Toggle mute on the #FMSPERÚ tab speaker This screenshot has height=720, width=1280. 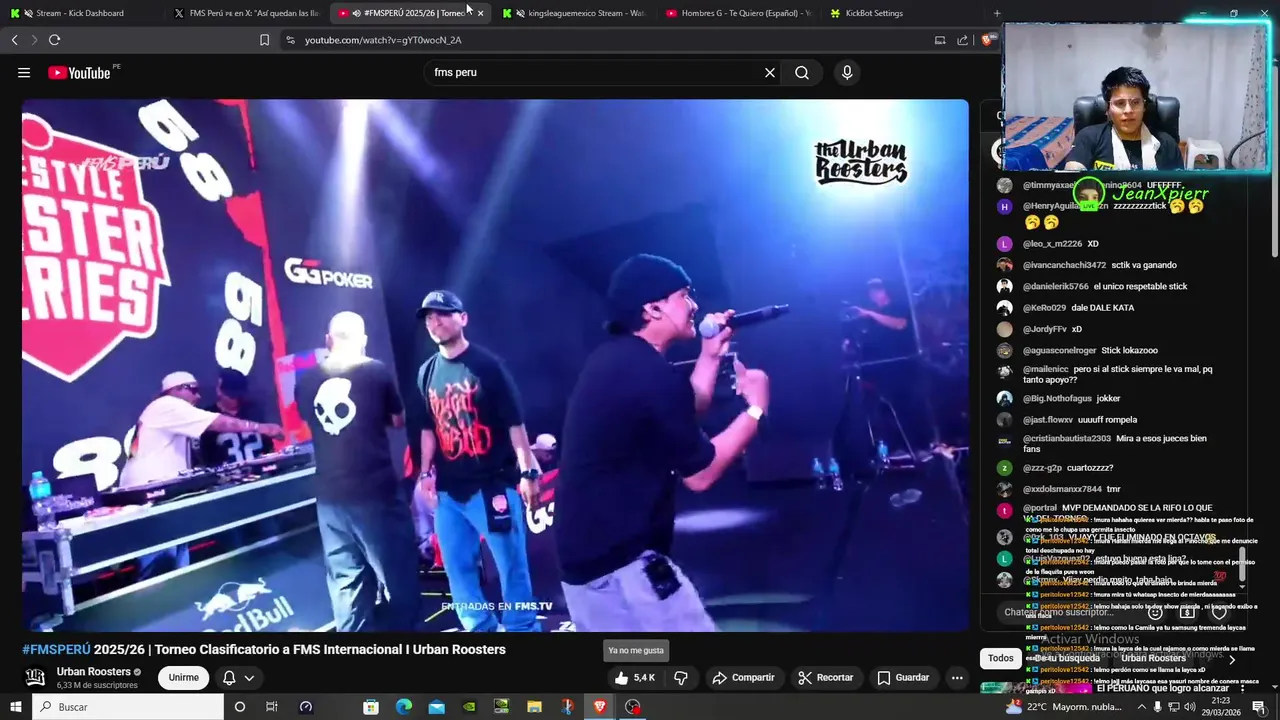(357, 13)
